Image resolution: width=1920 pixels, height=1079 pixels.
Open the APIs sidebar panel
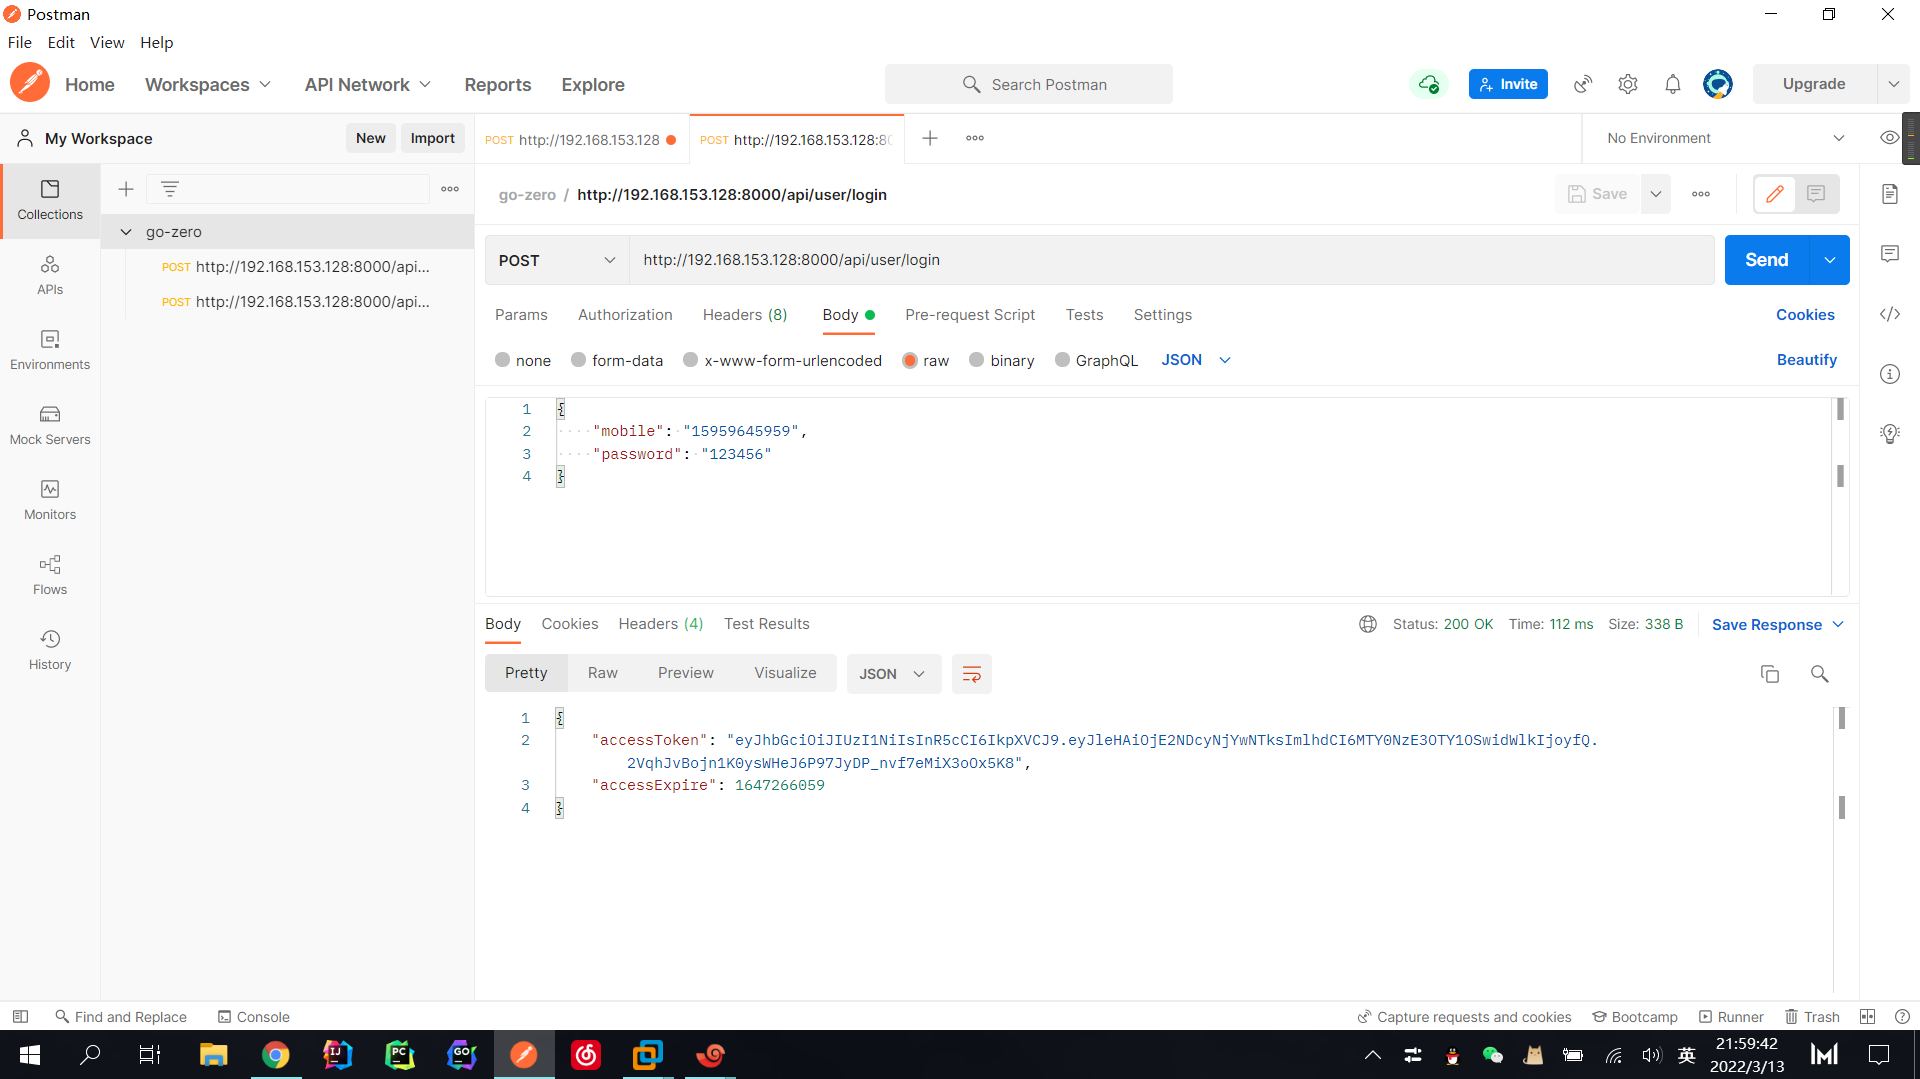point(50,275)
